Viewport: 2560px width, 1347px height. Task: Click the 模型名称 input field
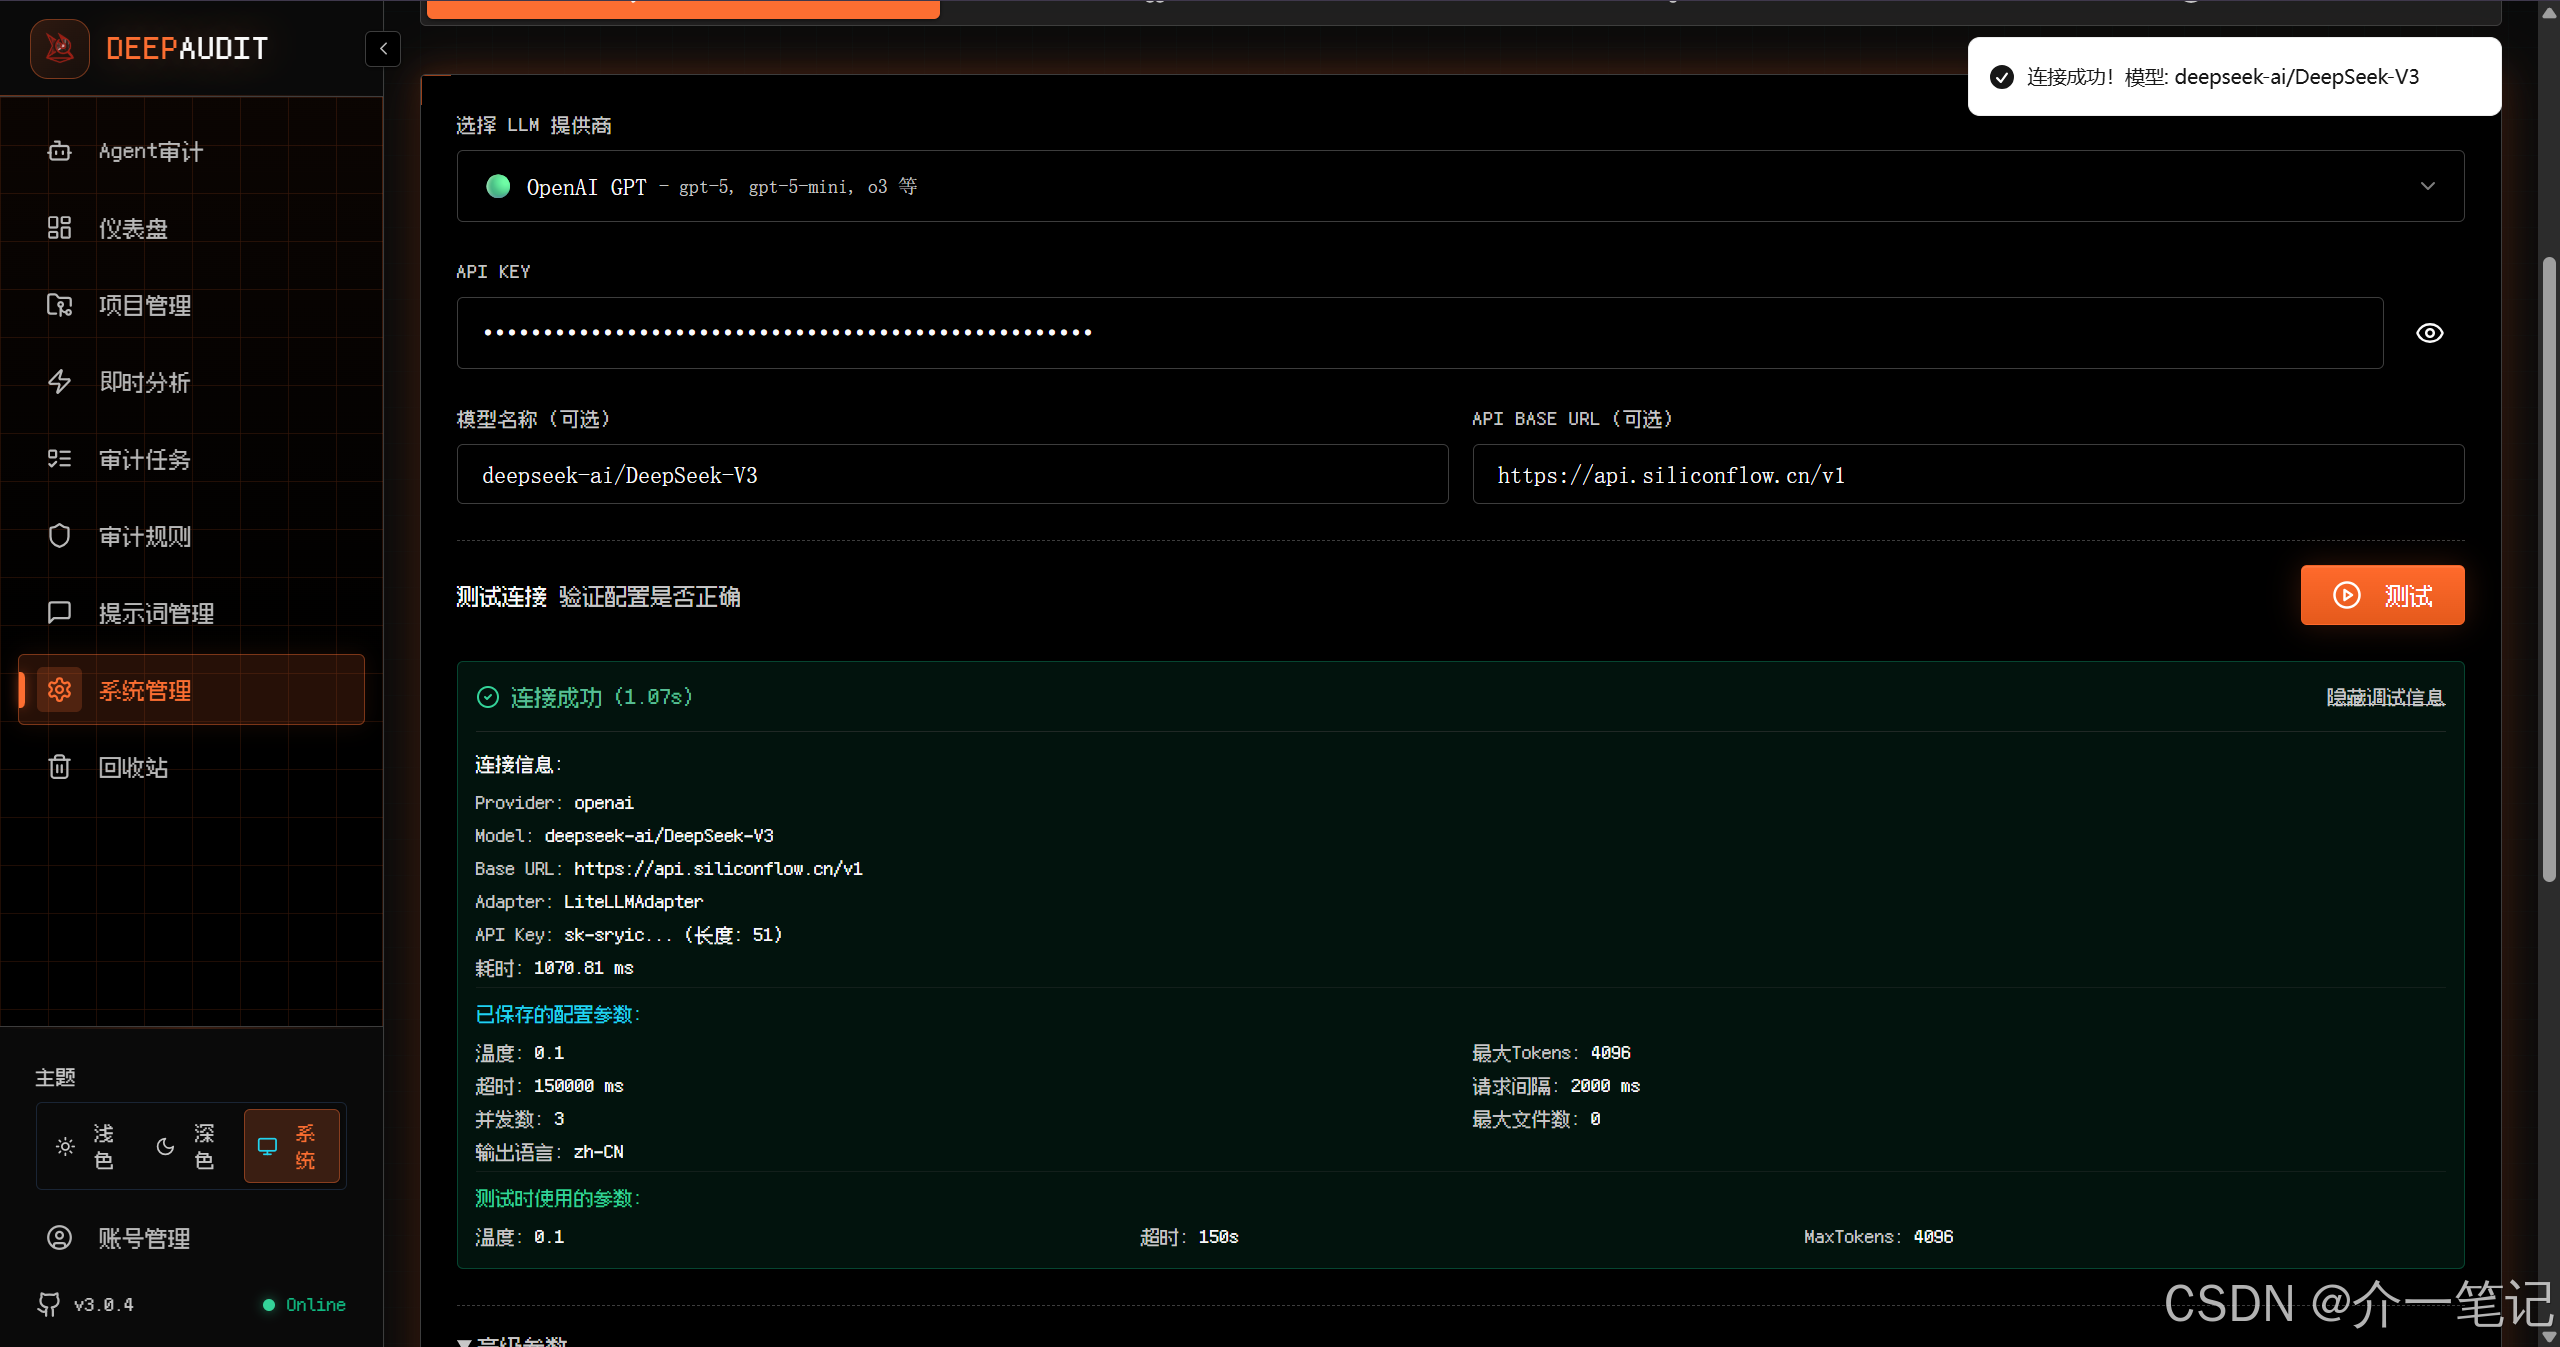click(952, 475)
